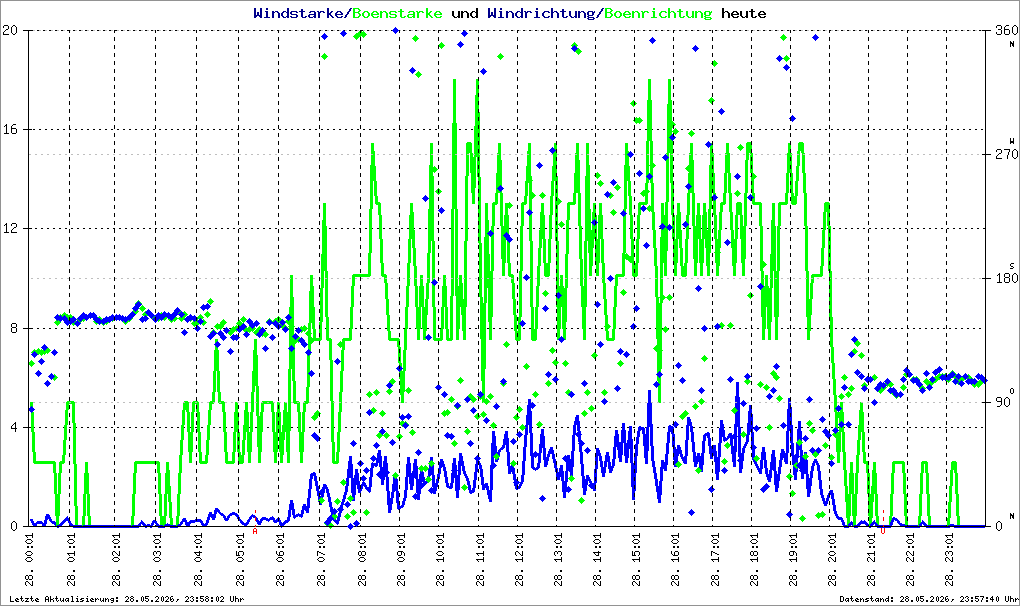Click the time label 28. 00:01
This screenshot has height=606, width=1020.
pos(30,560)
